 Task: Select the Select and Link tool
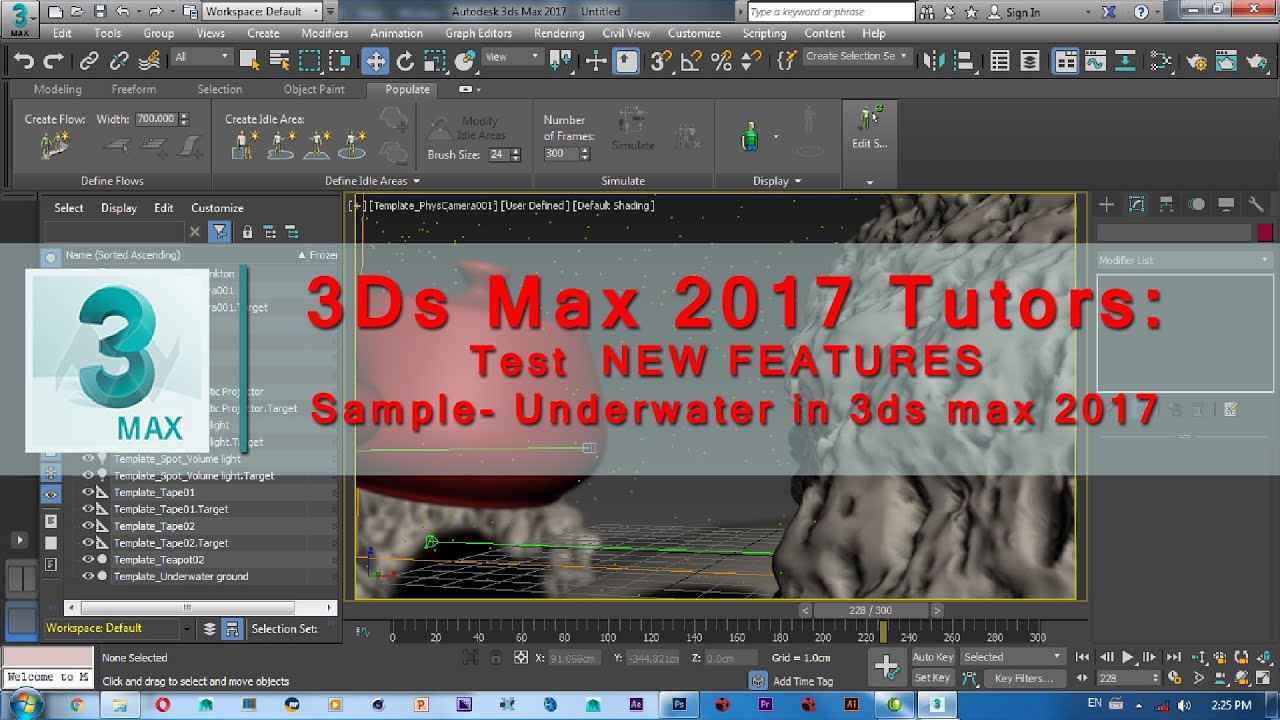pyautogui.click(x=89, y=61)
